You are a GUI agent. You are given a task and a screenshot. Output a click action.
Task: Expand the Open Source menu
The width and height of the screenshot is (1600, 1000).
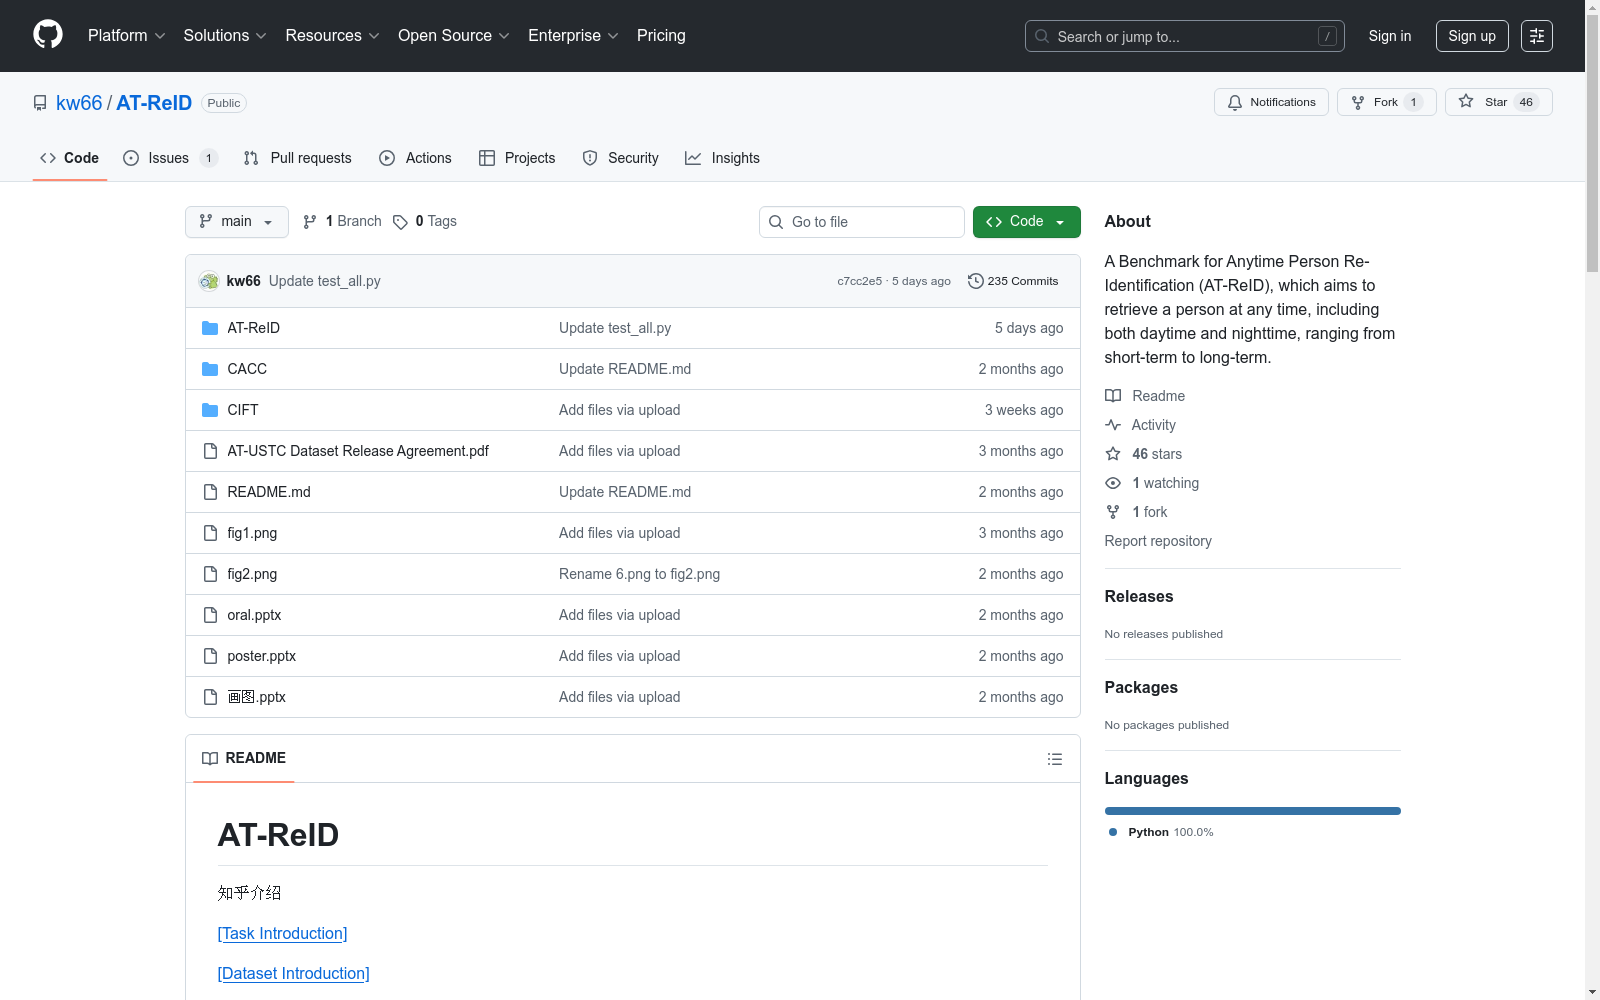click(454, 35)
